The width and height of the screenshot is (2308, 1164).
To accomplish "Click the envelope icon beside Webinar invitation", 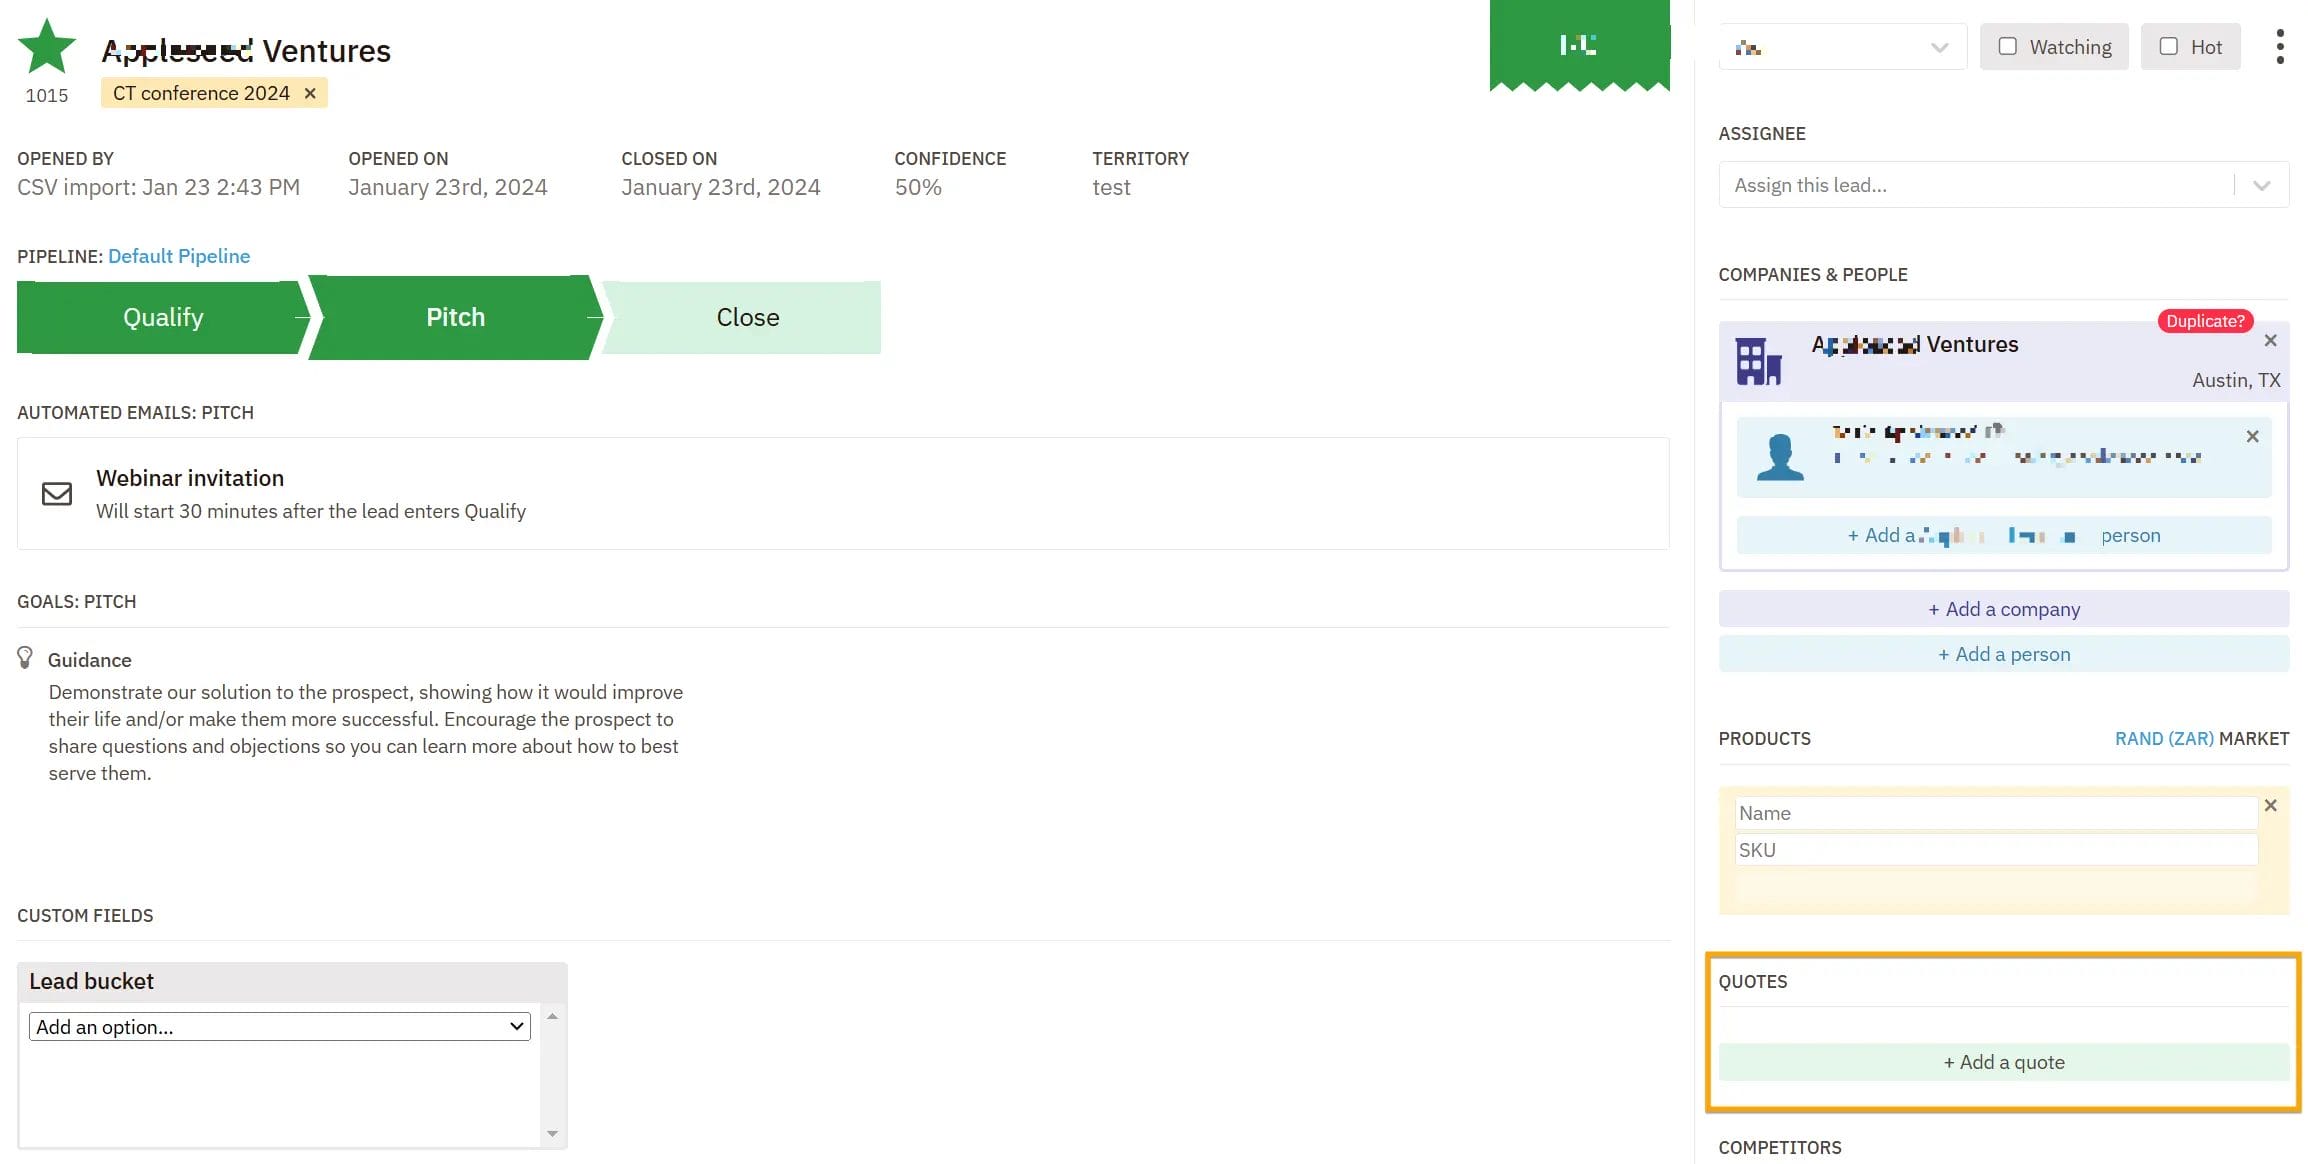I will [57, 493].
